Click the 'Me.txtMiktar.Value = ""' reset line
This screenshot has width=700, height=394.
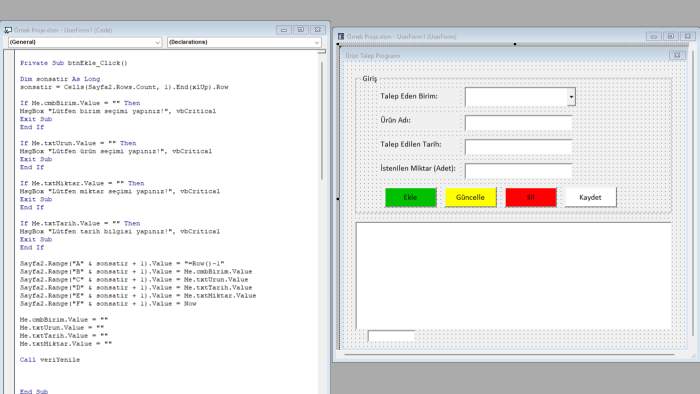66,344
